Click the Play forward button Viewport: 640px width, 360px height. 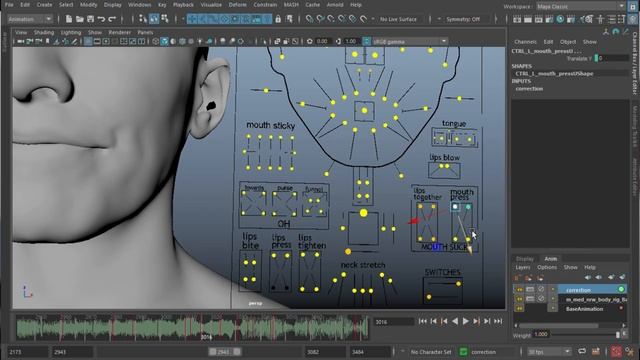click(465, 321)
